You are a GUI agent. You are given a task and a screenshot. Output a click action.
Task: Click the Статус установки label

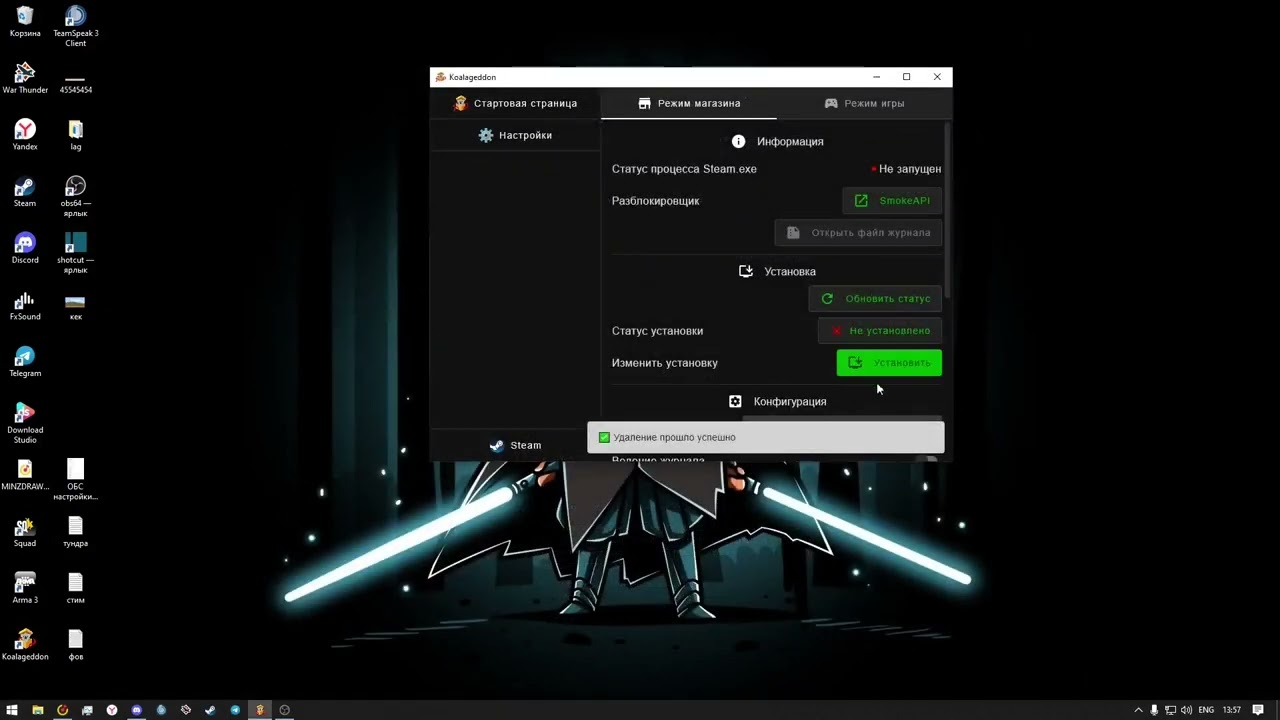[657, 331]
